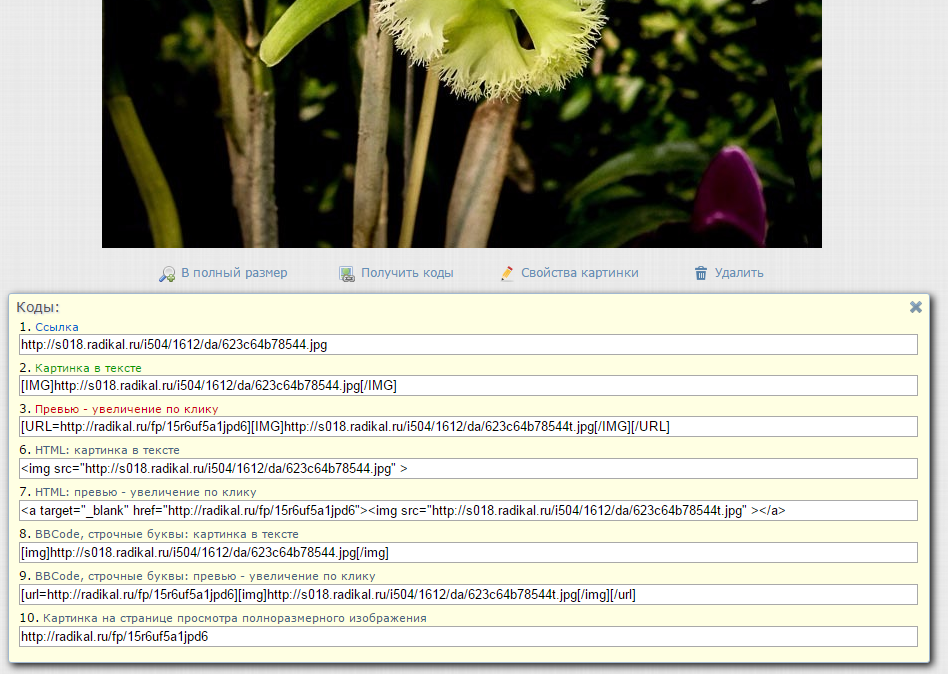Click the 'Получить коды' picture icon

(346, 274)
